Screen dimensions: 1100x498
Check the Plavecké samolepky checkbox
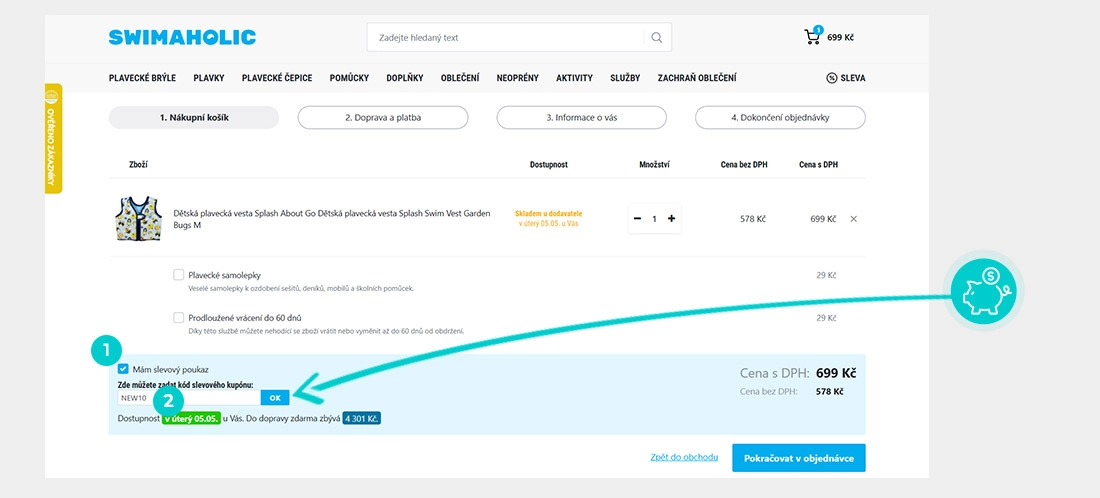tap(179, 274)
